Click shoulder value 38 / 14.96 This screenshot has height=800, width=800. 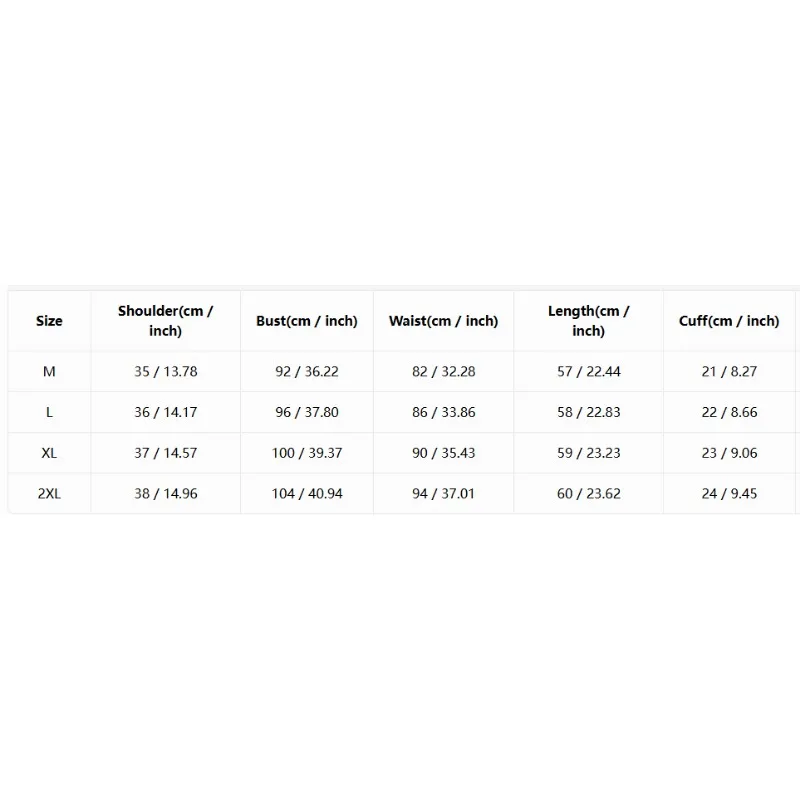pyautogui.click(x=165, y=494)
